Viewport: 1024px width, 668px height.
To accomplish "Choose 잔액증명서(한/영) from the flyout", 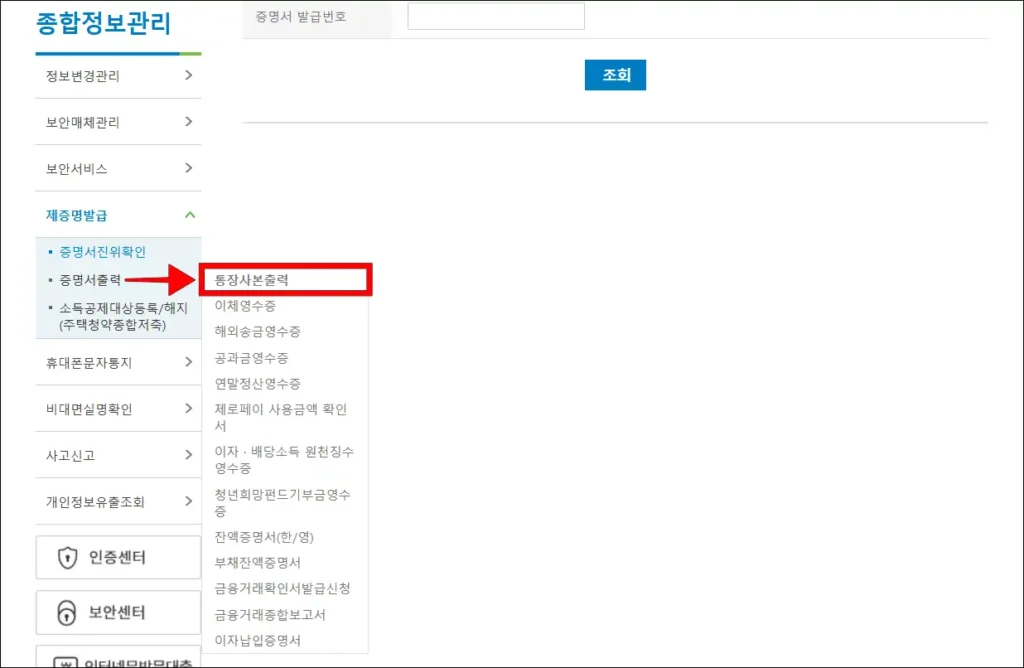I will [x=264, y=537].
